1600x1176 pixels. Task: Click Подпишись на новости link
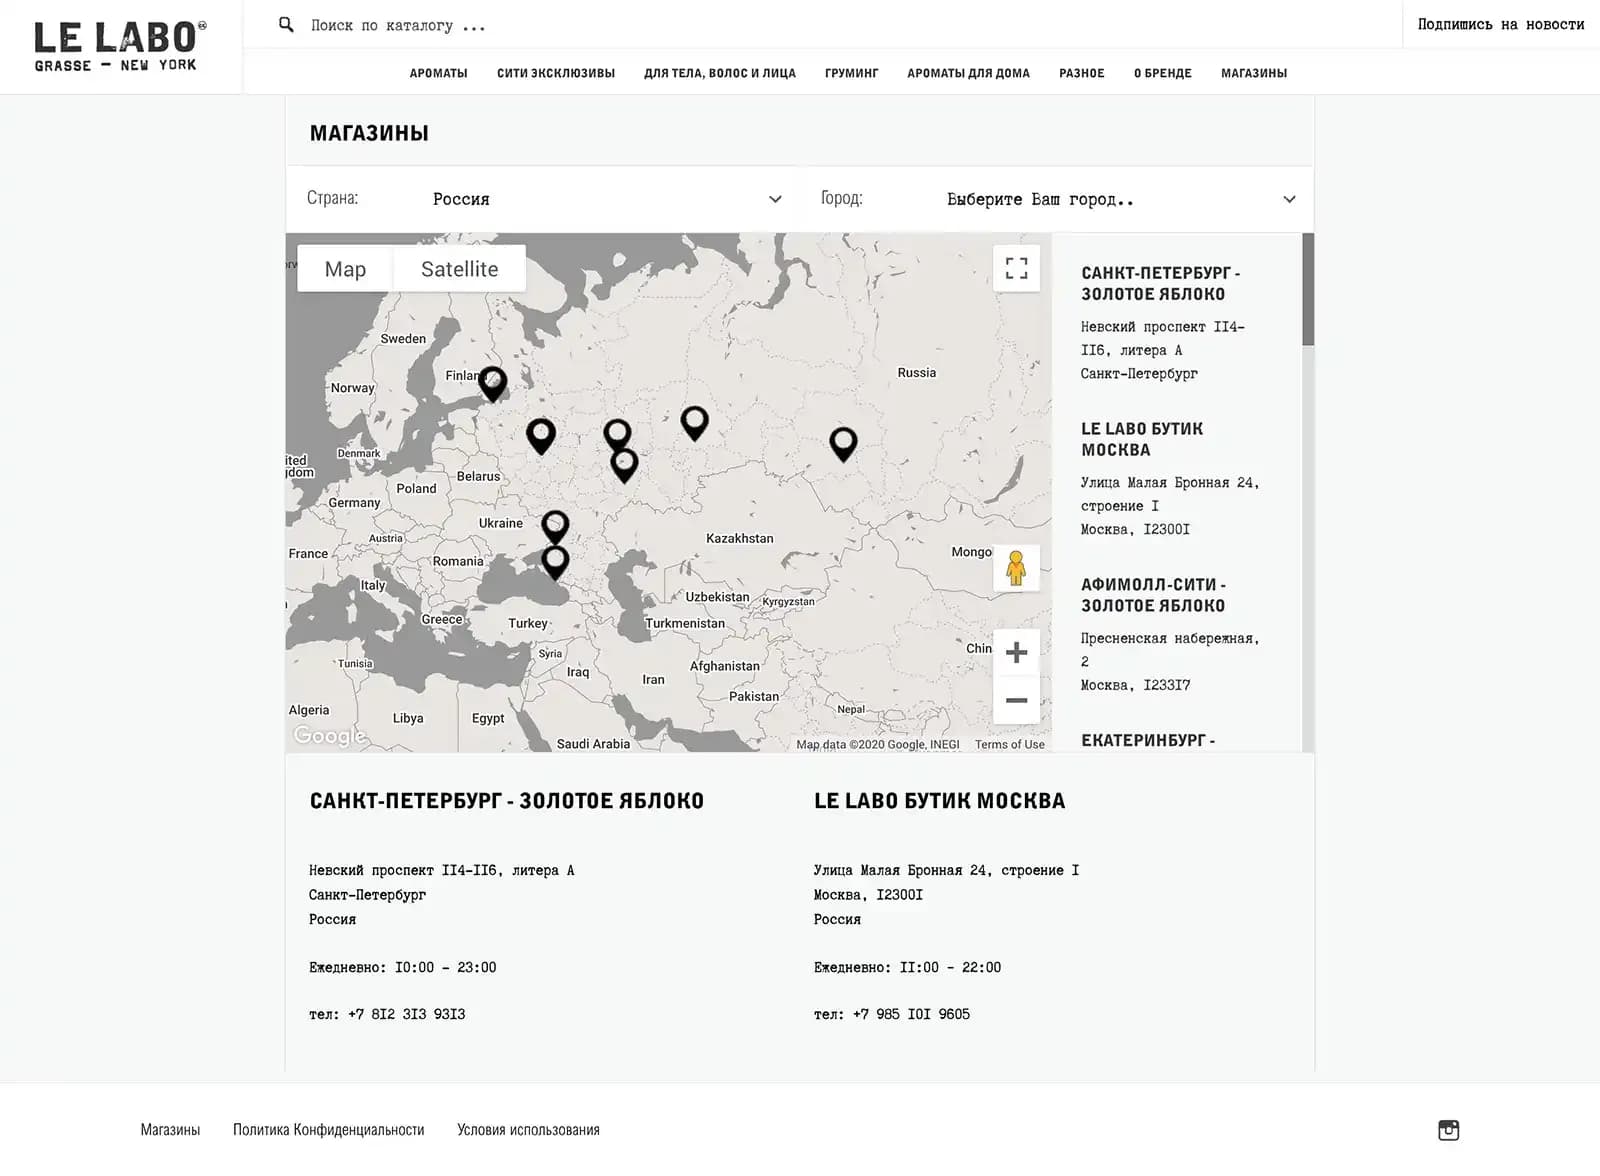1501,24
